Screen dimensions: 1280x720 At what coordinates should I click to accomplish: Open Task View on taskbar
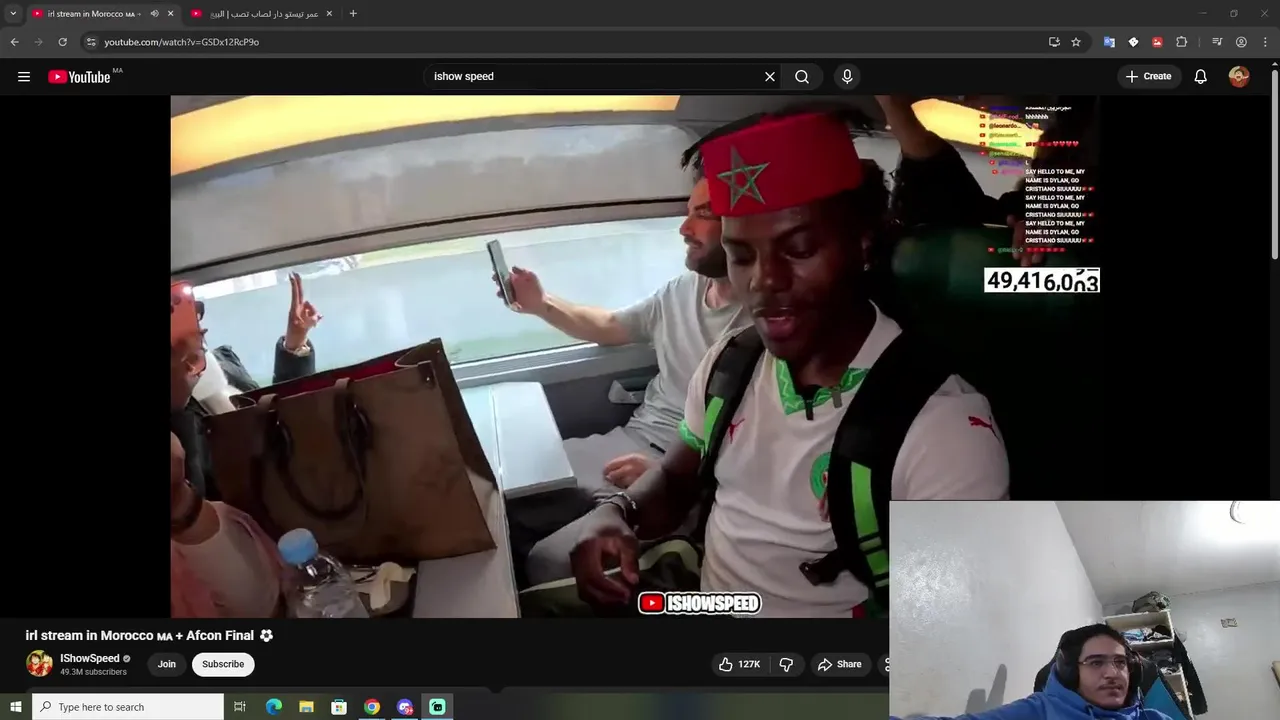pos(240,707)
